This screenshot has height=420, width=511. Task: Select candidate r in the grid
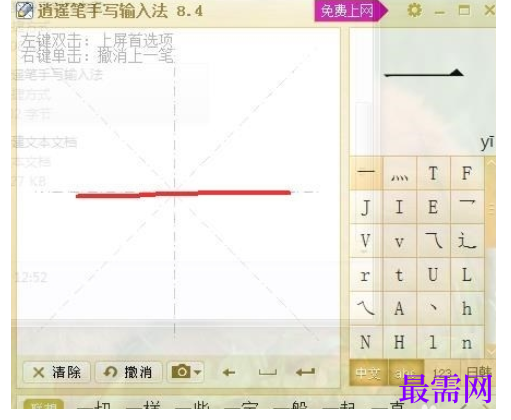366,275
